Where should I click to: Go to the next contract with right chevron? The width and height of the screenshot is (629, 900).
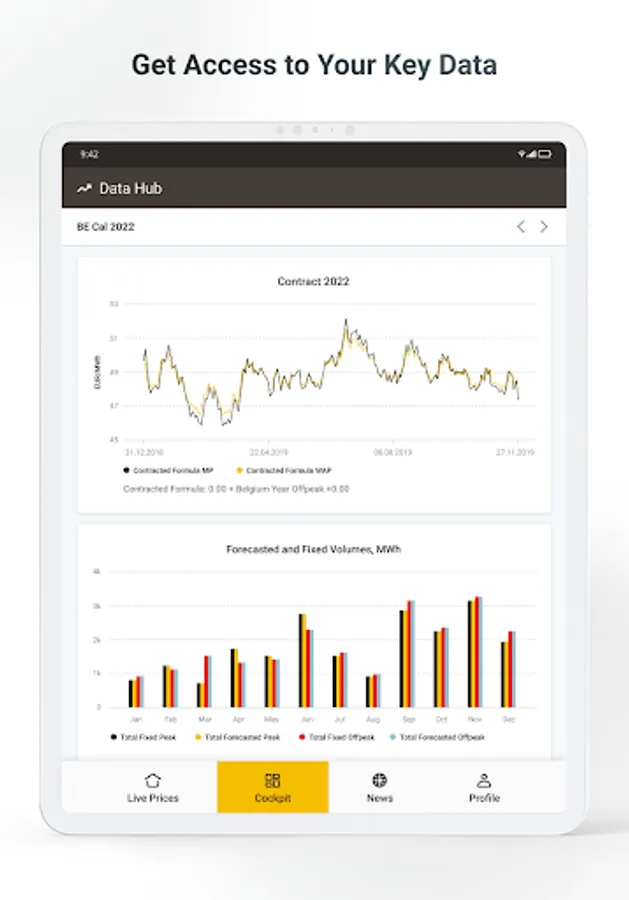tap(543, 227)
